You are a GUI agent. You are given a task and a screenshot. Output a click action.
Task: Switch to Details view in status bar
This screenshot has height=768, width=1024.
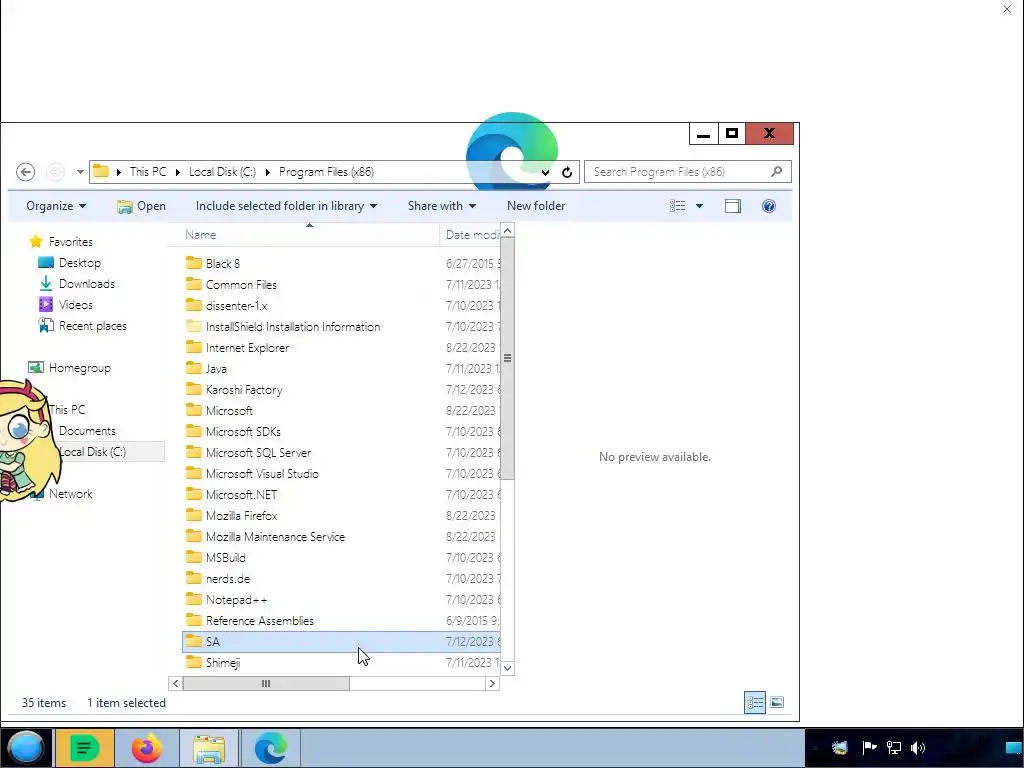754,703
